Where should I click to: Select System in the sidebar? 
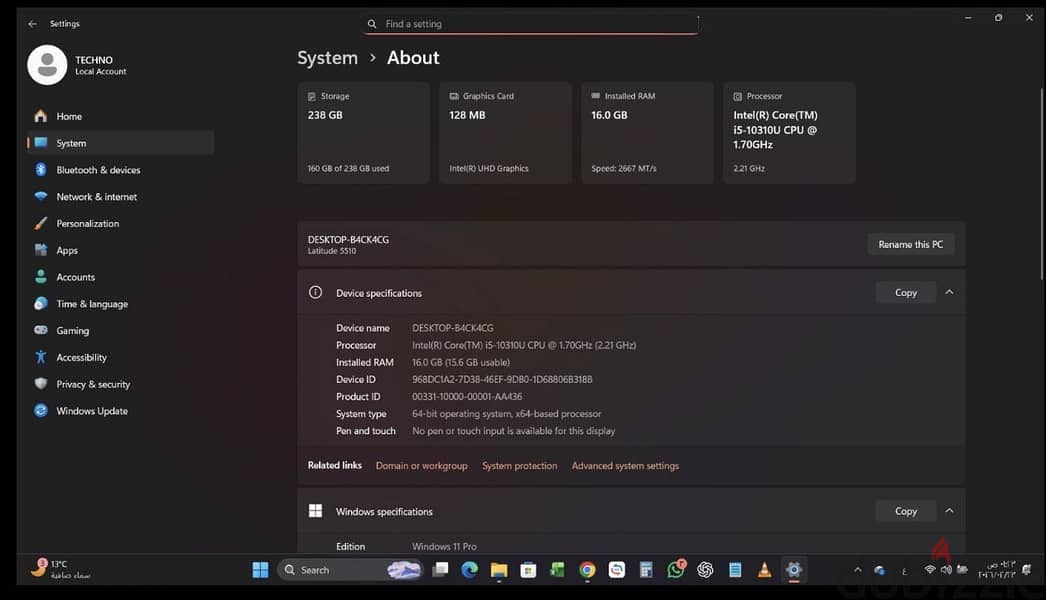[x=120, y=143]
